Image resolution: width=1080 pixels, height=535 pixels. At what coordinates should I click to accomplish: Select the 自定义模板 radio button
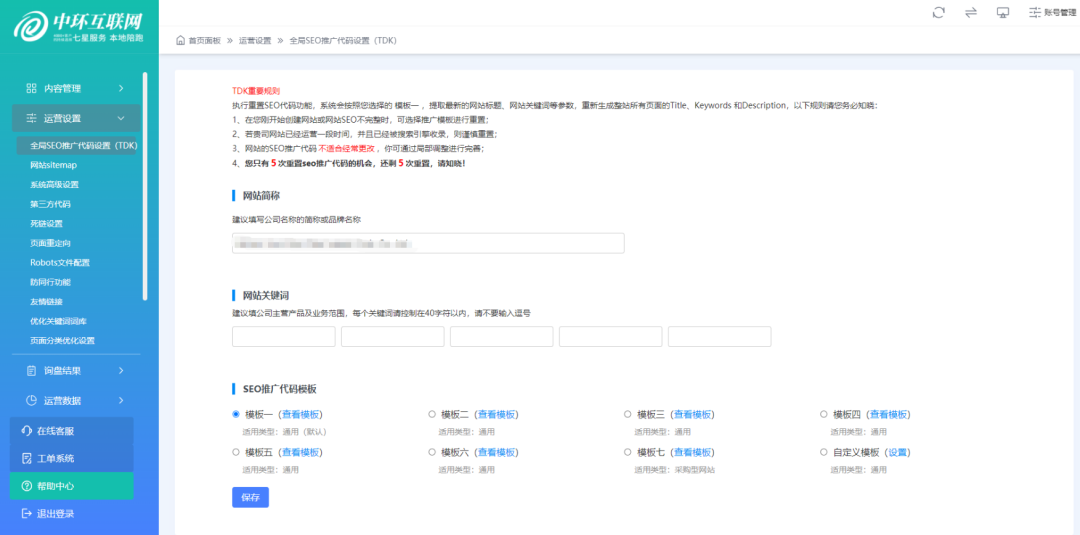[x=824, y=452]
